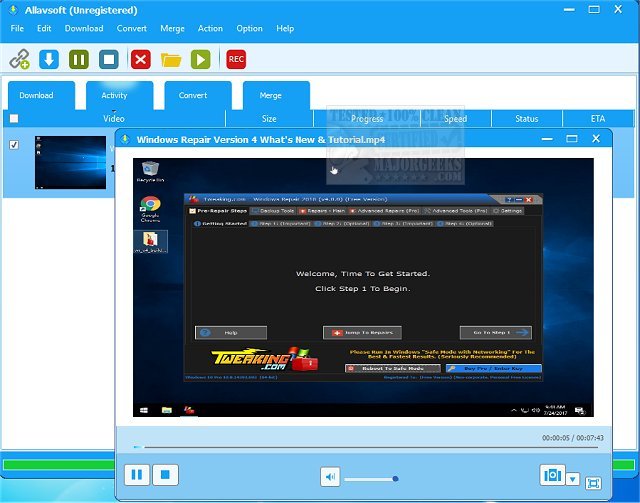Sort by the Progress column header
Viewport: 640px width, 503px height.
click(367, 118)
